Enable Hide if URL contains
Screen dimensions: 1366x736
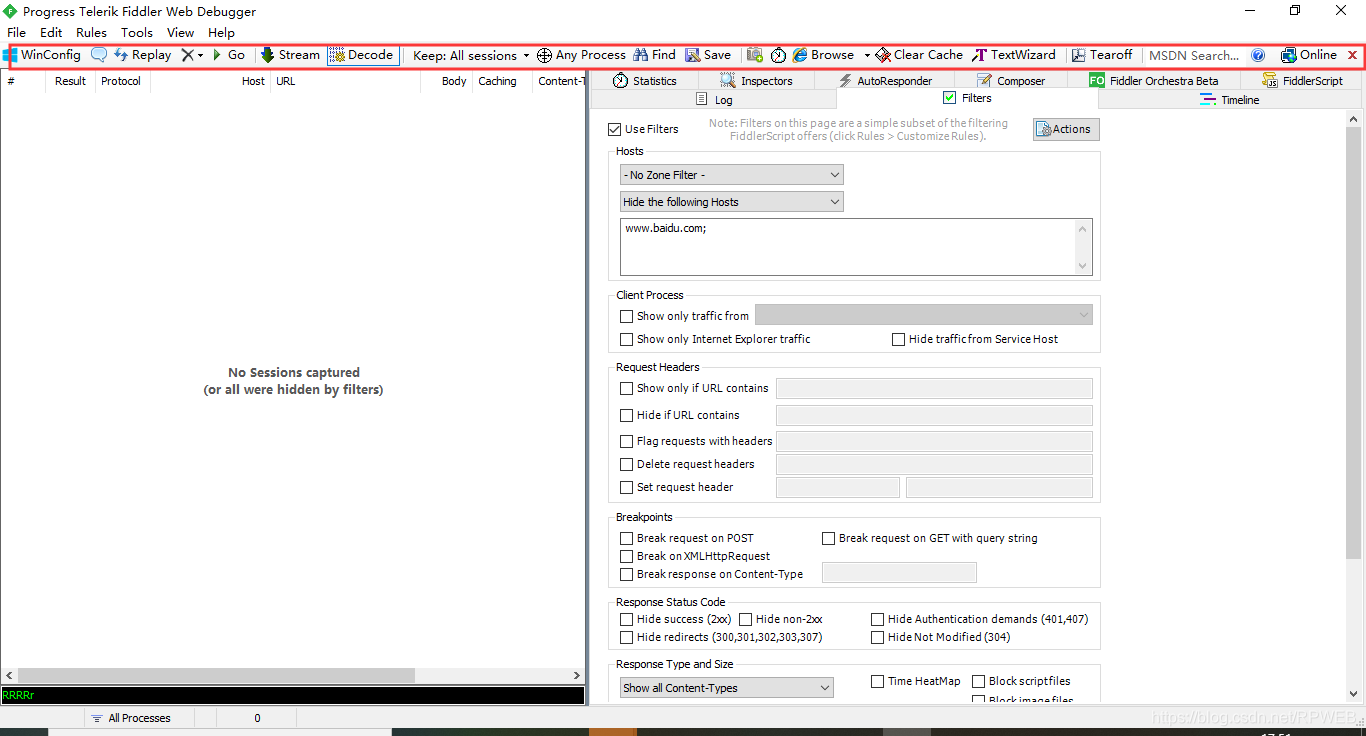point(627,415)
